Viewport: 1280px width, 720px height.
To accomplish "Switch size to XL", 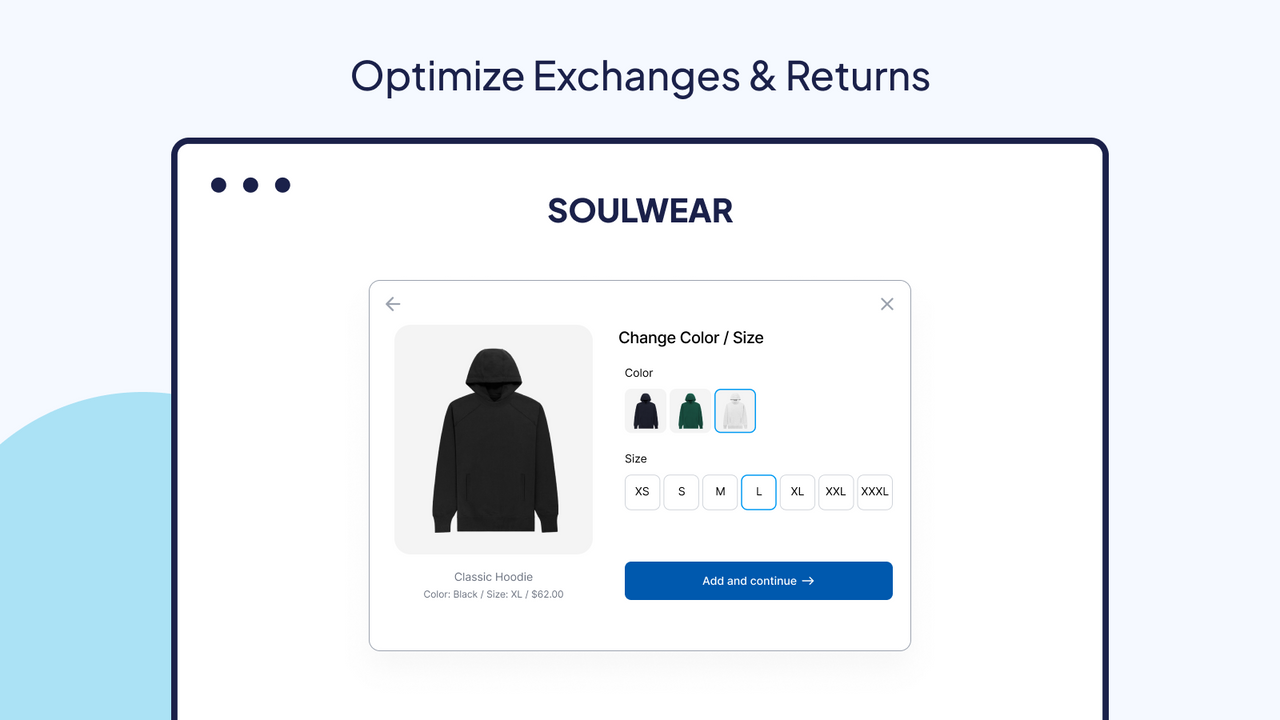I will tap(797, 492).
